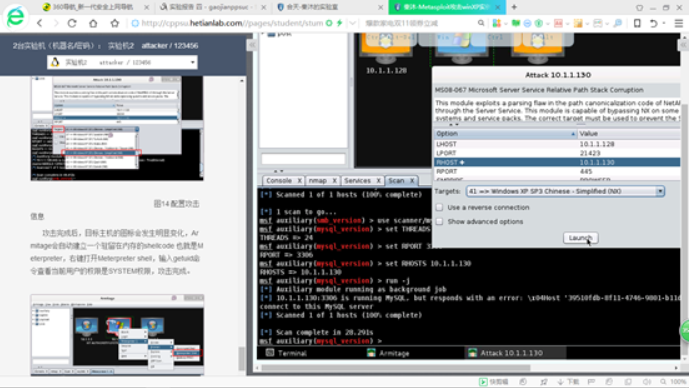Enable Use a reverse connection checkbox
This screenshot has height=388, width=693.
(439, 207)
